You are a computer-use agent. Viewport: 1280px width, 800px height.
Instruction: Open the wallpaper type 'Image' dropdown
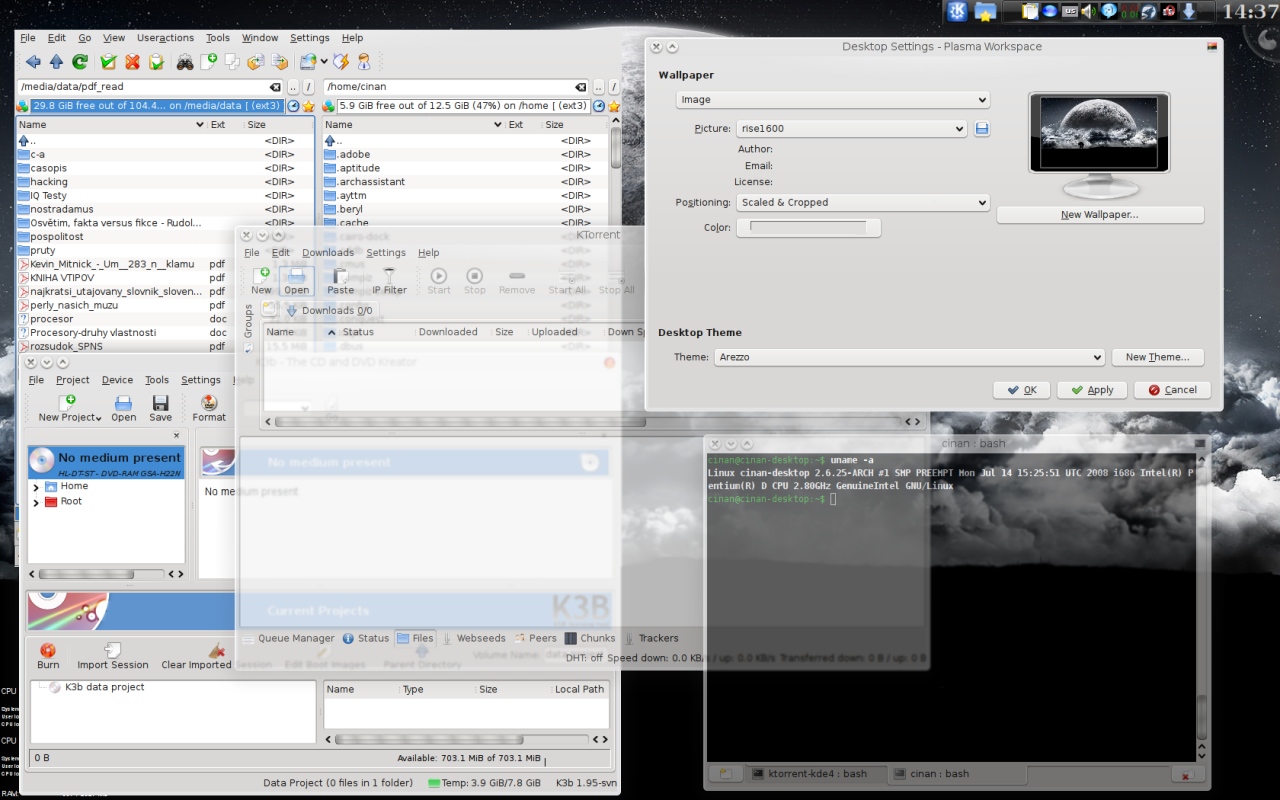pos(833,100)
